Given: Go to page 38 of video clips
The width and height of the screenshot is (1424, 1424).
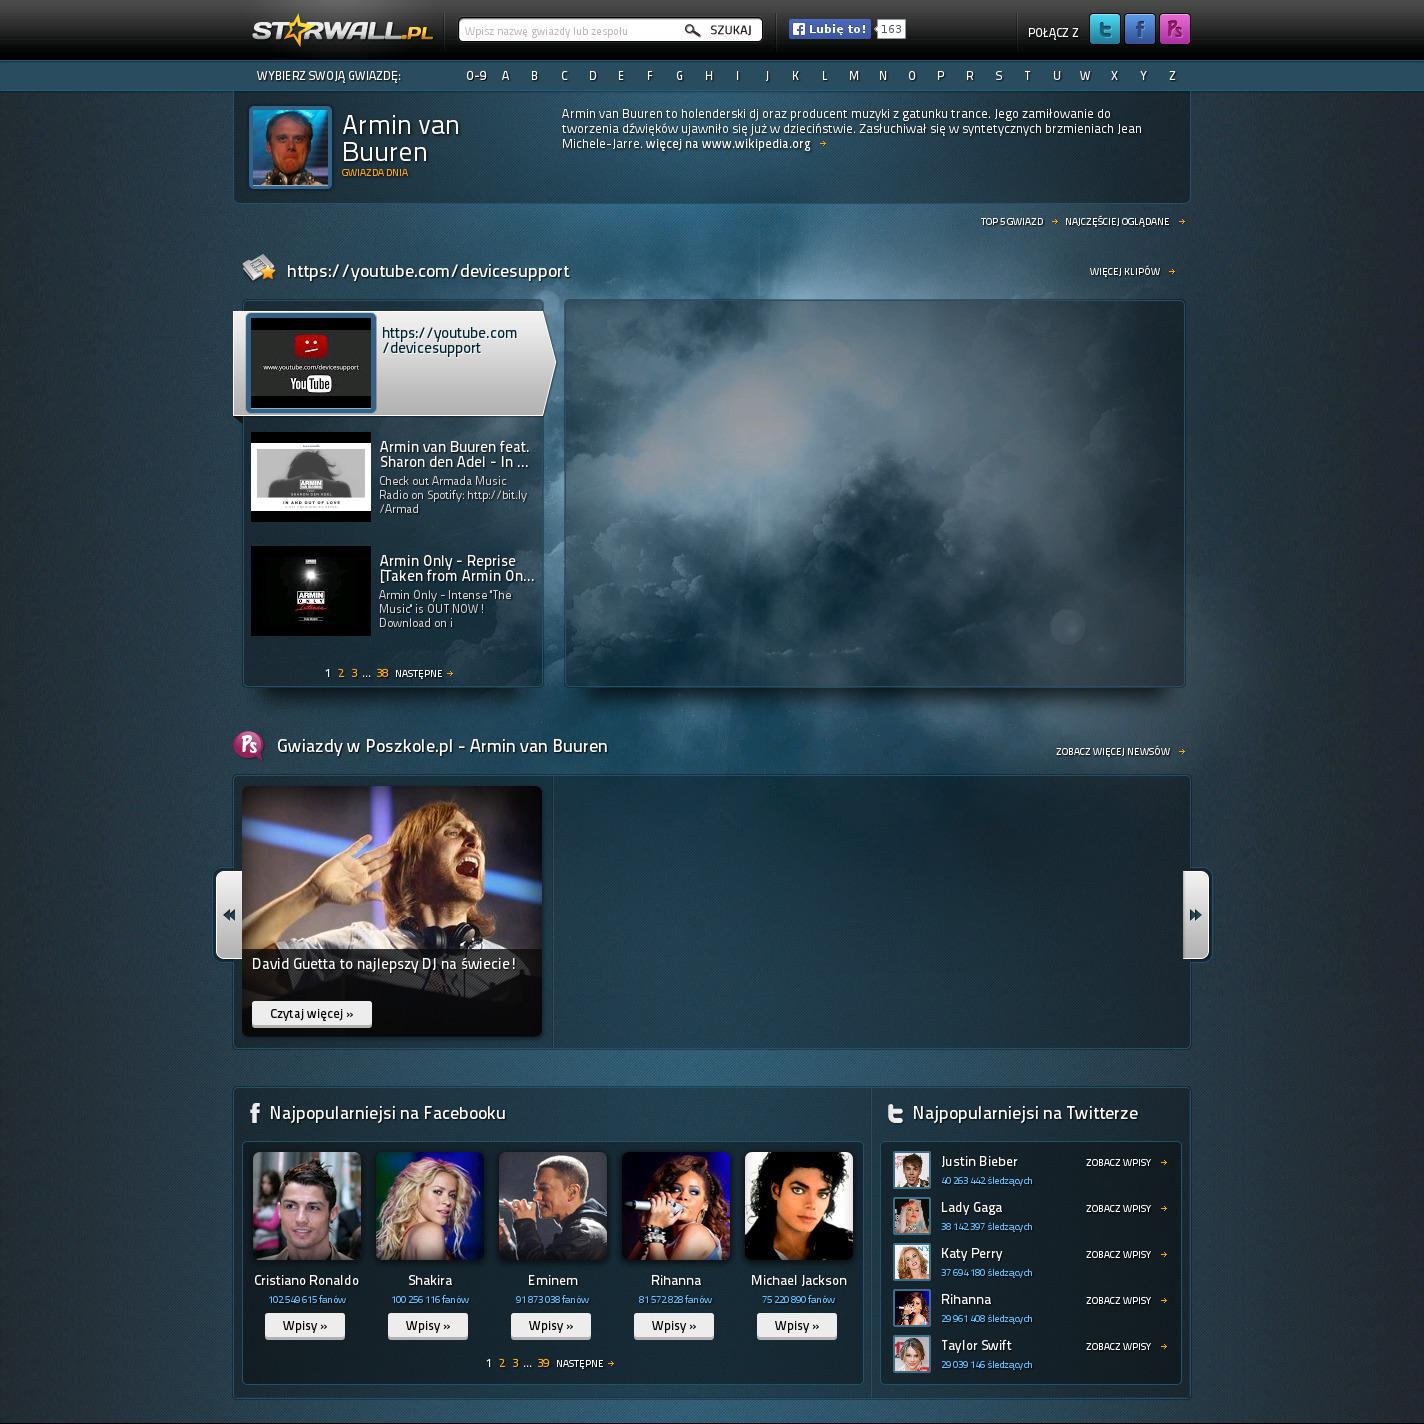Looking at the screenshot, I should pyautogui.click(x=382, y=674).
